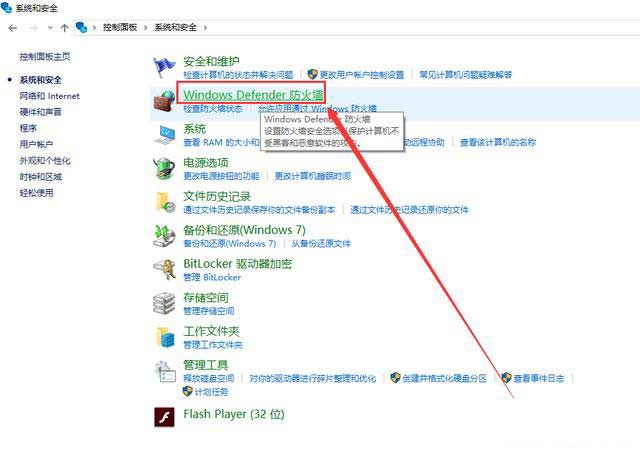Expand chevron after 系统和安全 breadcrumb
640x456 pixels.
point(205,28)
